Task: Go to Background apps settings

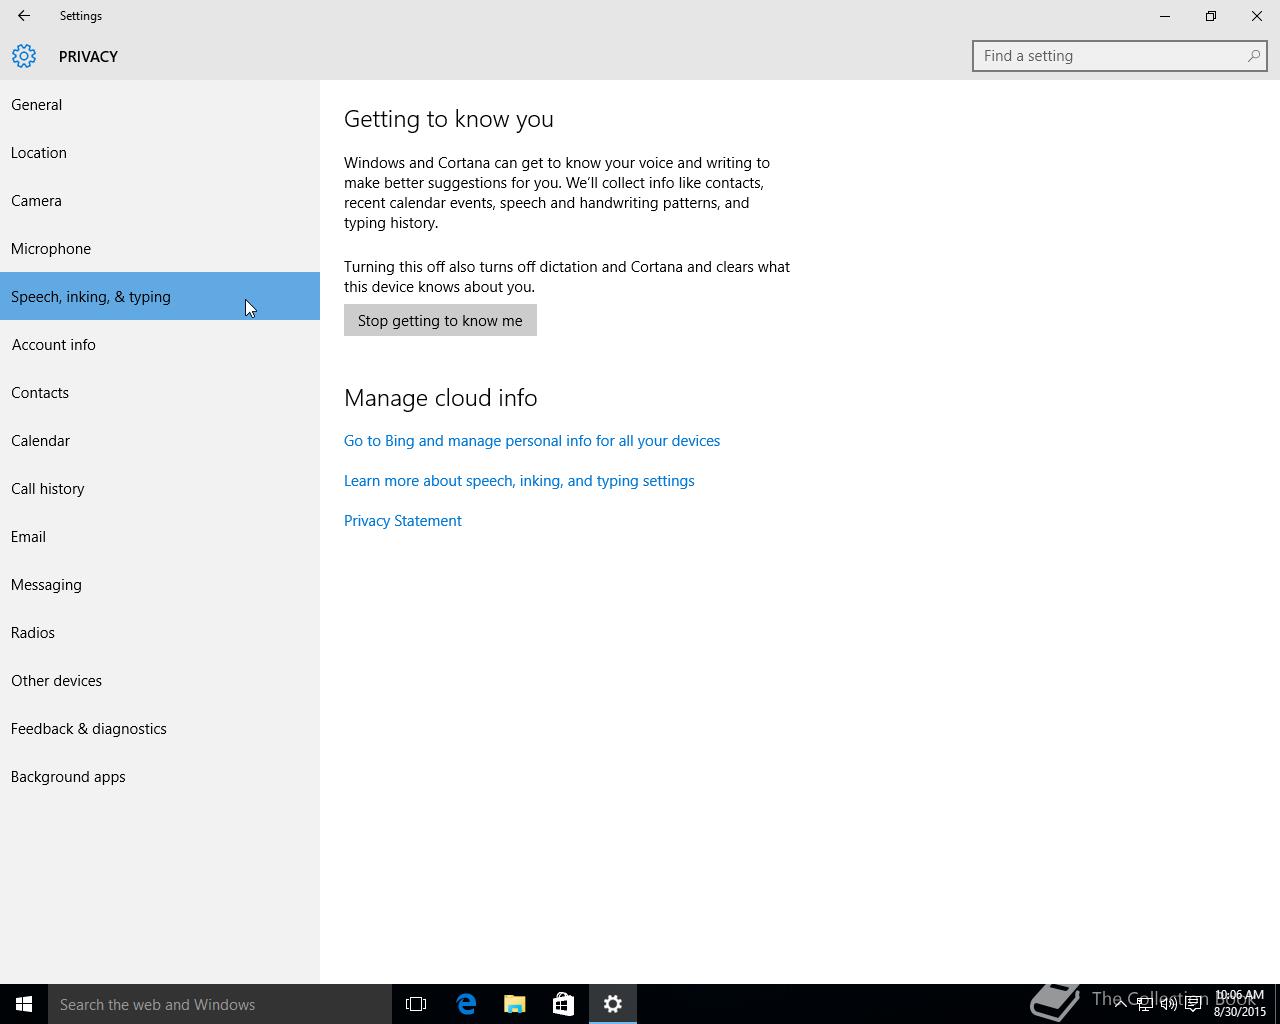Action: (160, 776)
